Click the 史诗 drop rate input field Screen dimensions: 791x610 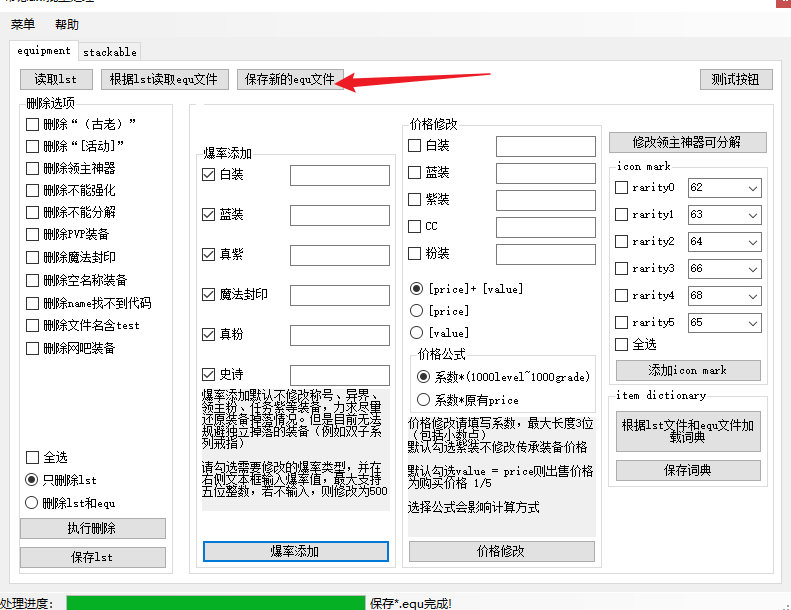339,374
